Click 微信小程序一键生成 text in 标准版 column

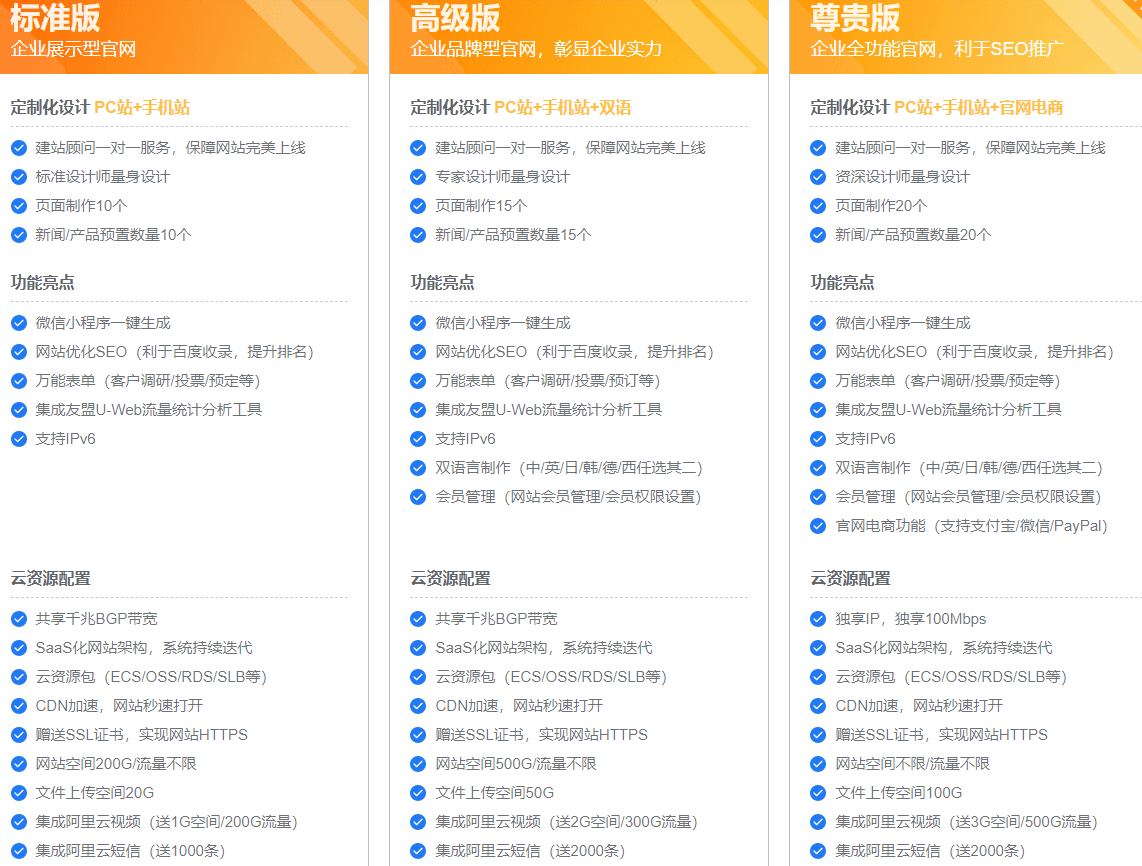pyautogui.click(x=103, y=323)
